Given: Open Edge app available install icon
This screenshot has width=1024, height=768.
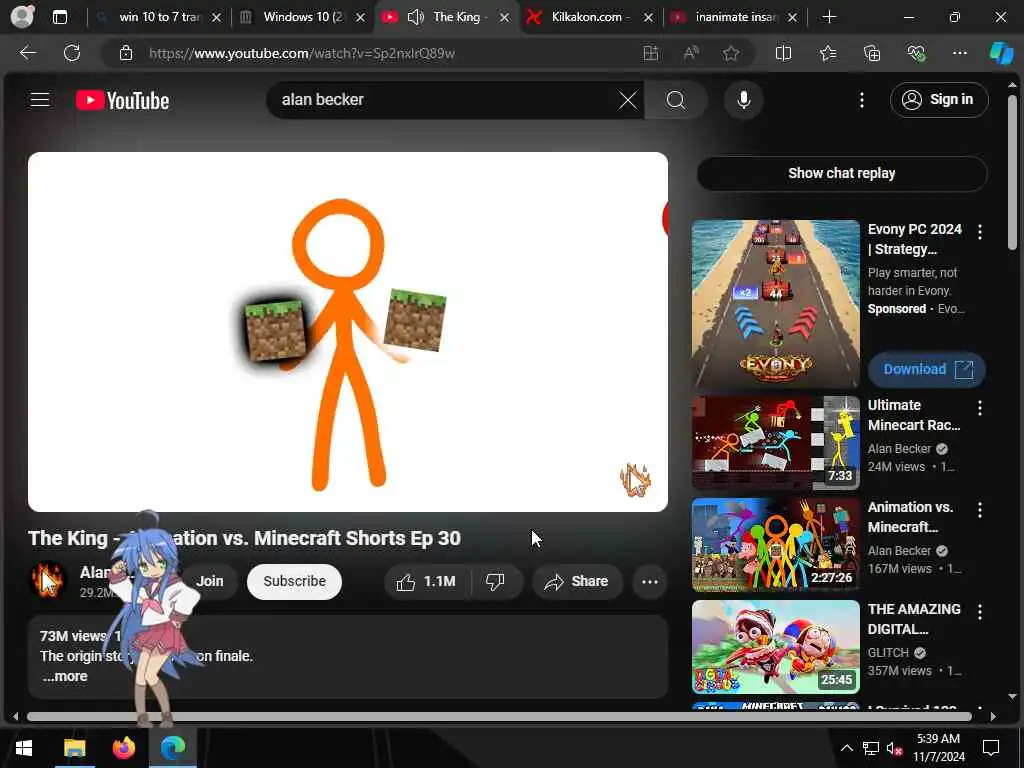Looking at the screenshot, I should [650, 53].
